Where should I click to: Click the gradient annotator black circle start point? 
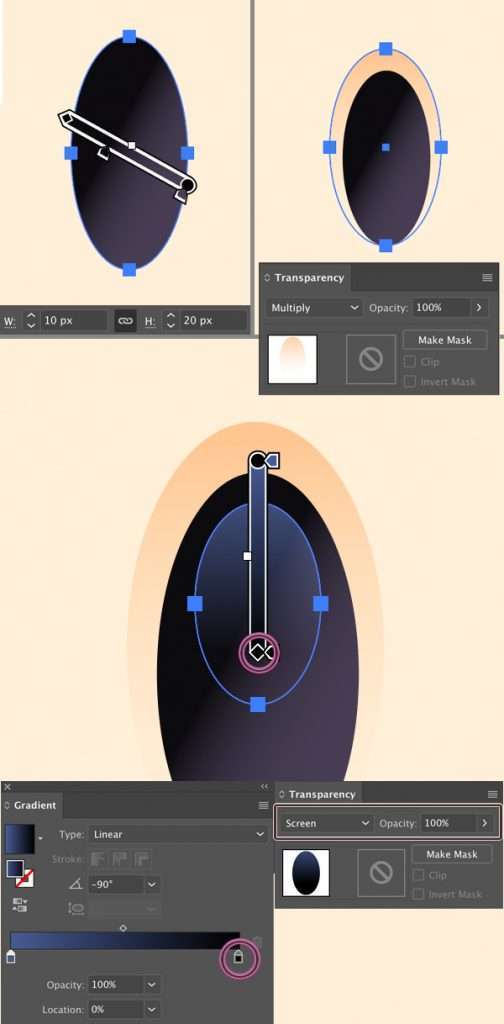[x=257, y=461]
